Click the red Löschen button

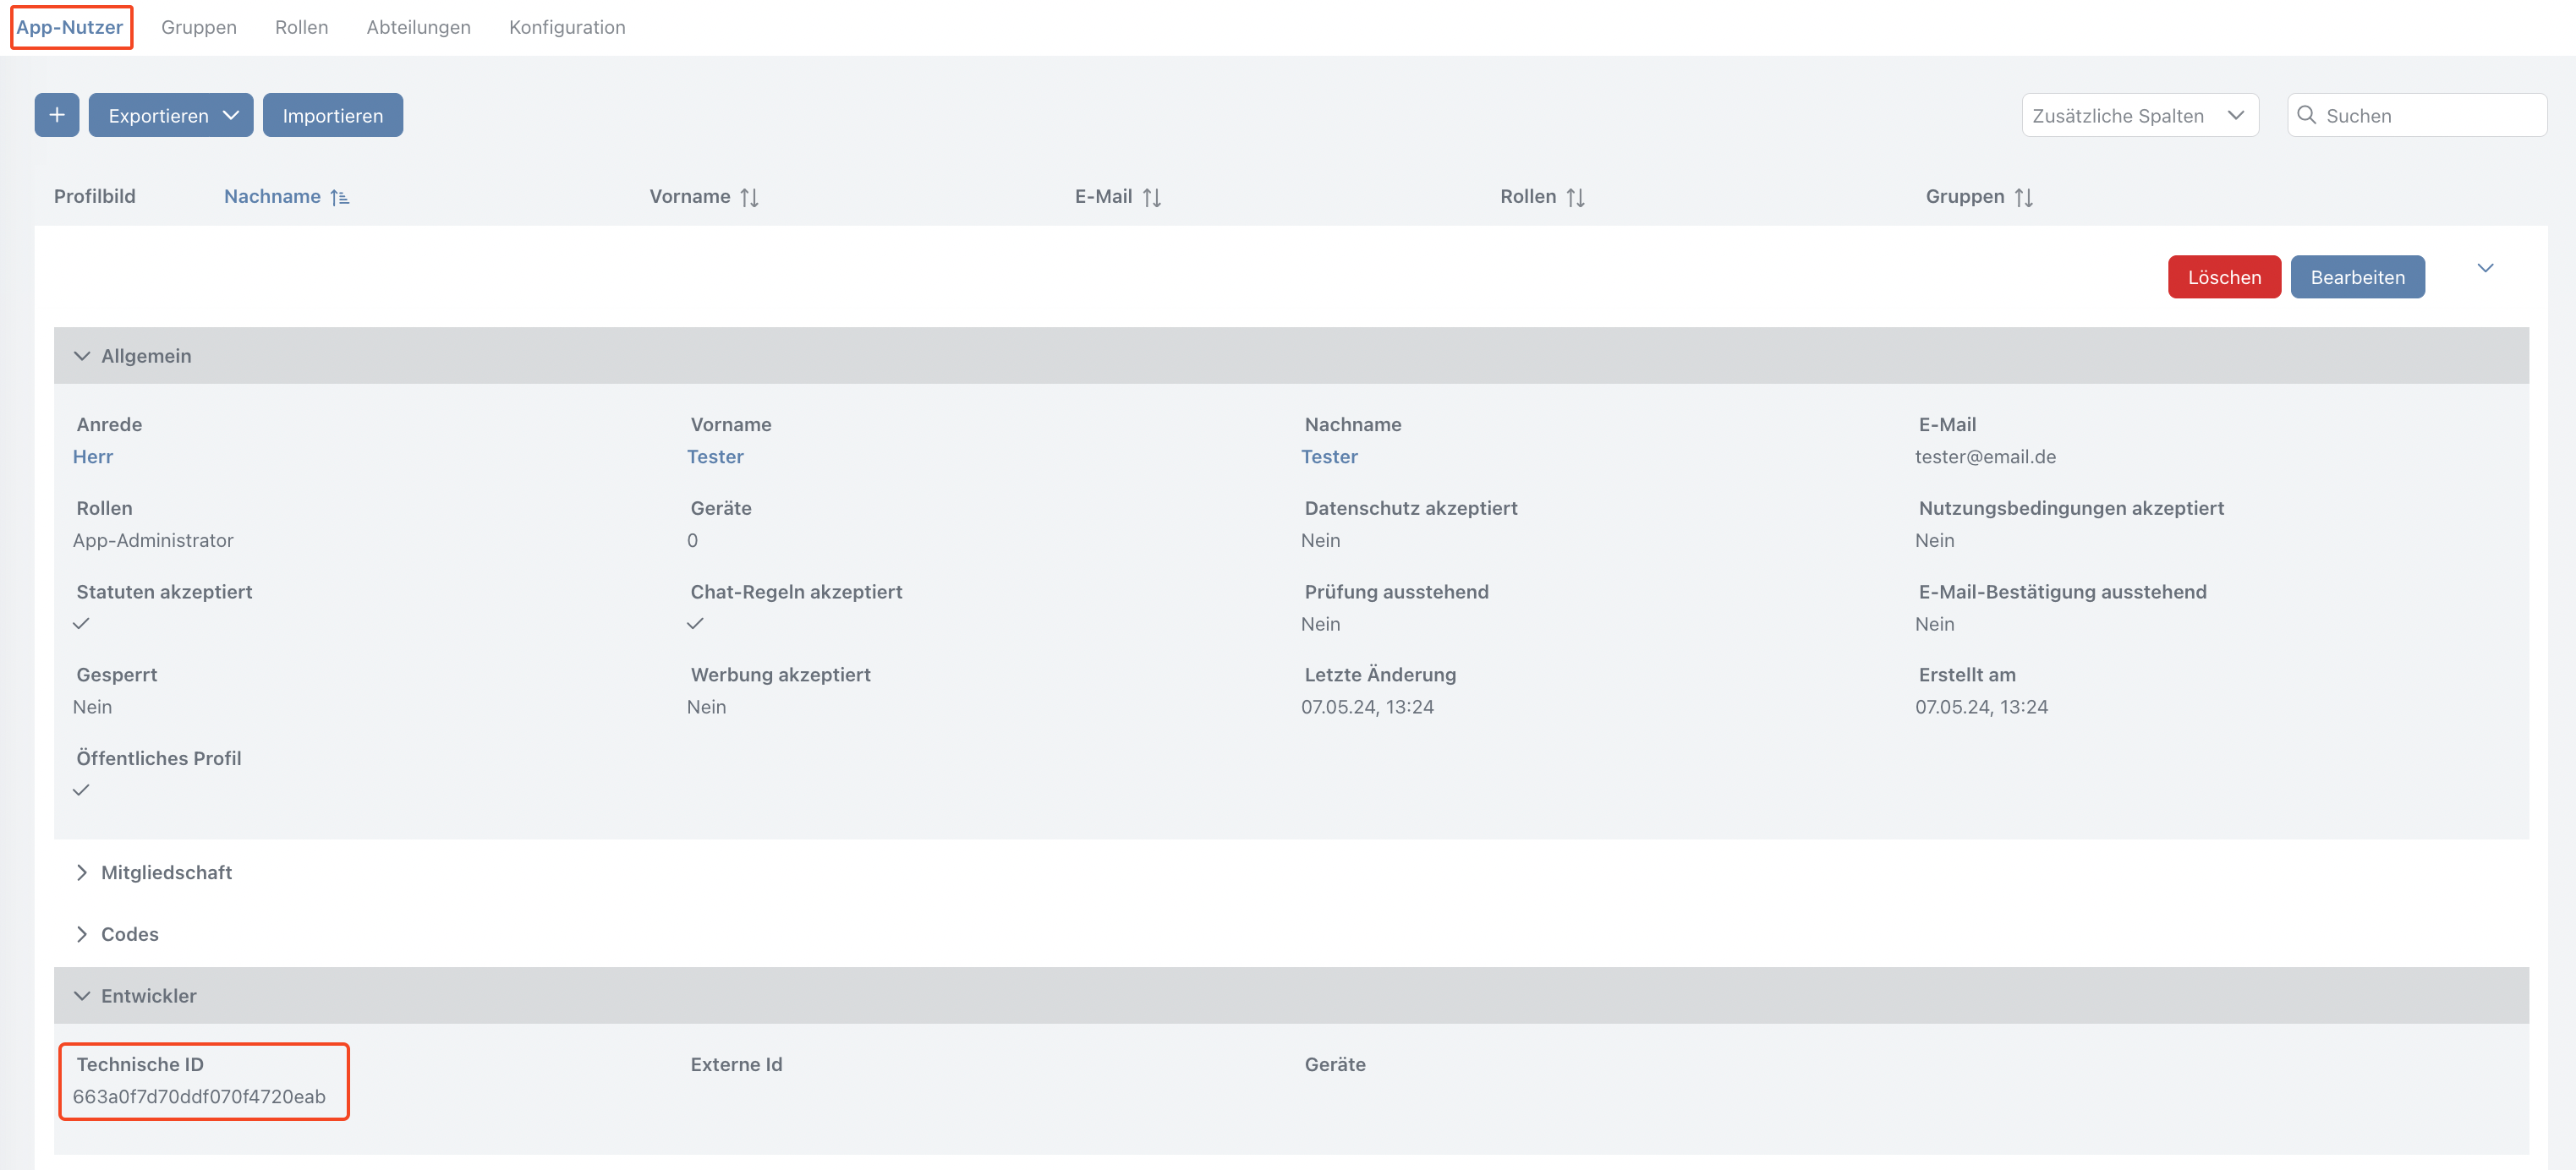[x=2224, y=277]
